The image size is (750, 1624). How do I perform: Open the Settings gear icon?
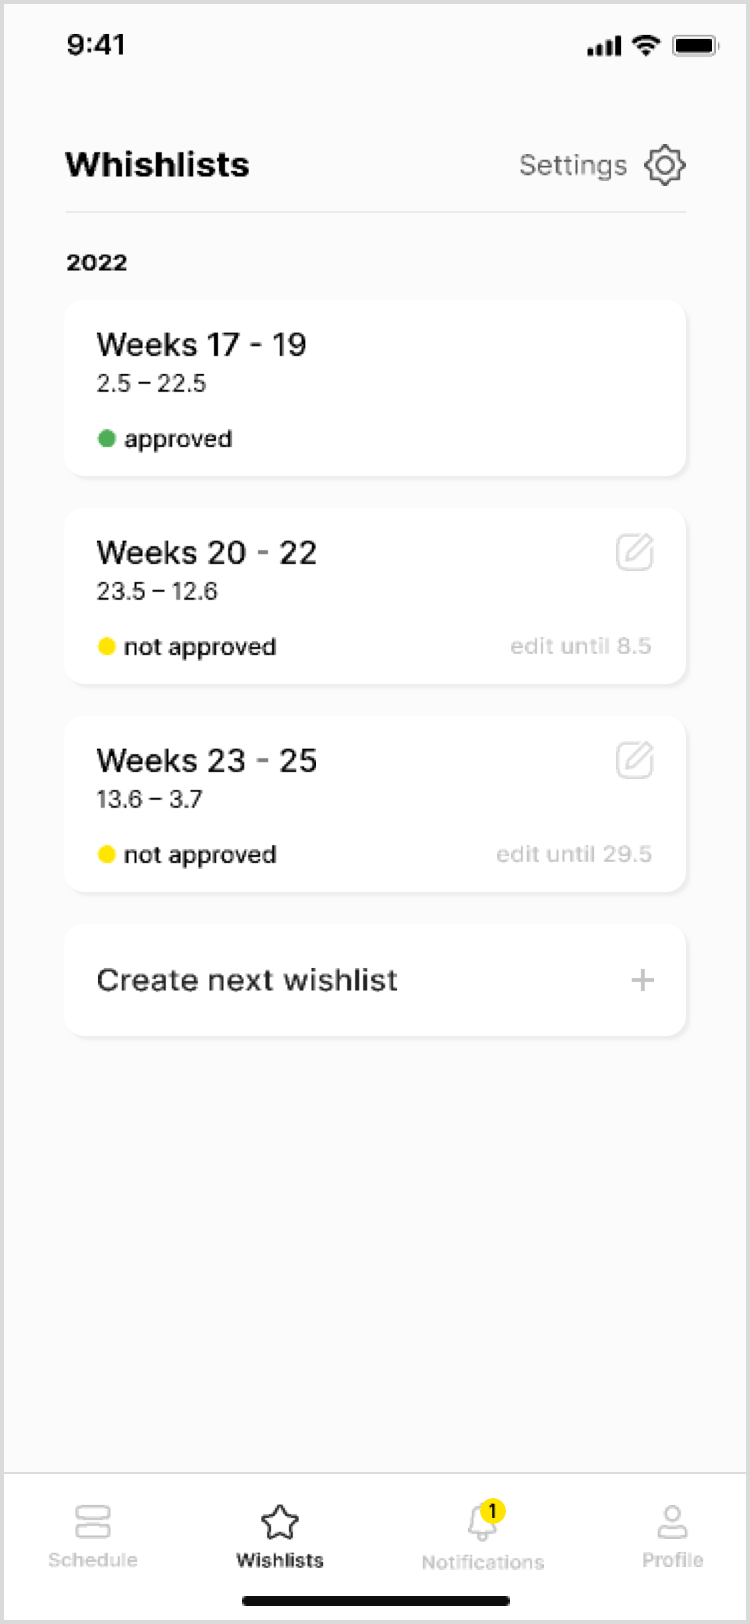[x=665, y=165]
